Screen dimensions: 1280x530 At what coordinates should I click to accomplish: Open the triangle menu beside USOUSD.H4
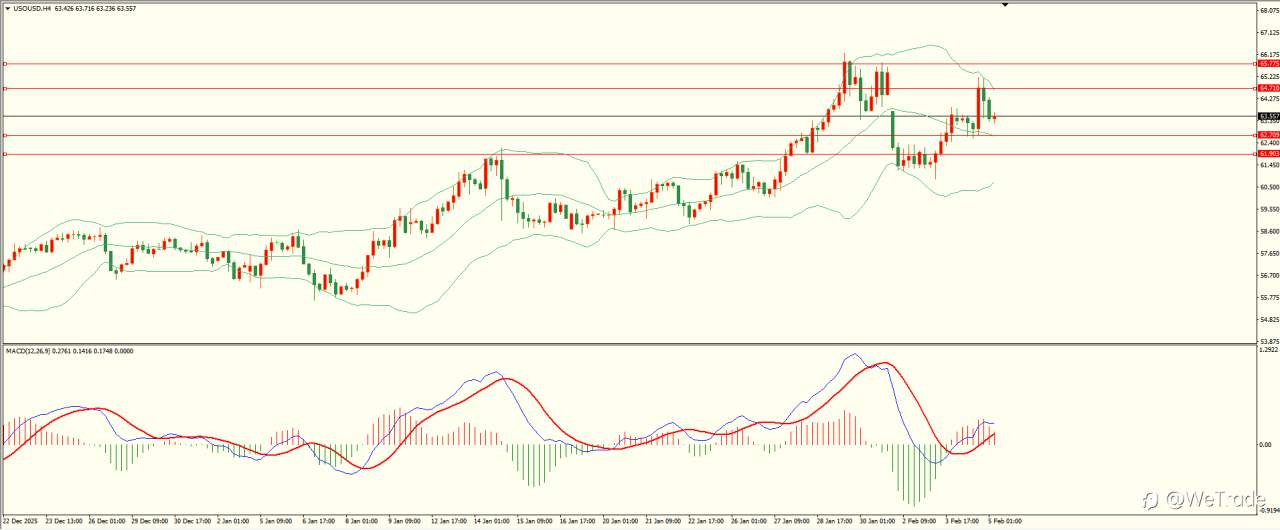(x=7, y=8)
